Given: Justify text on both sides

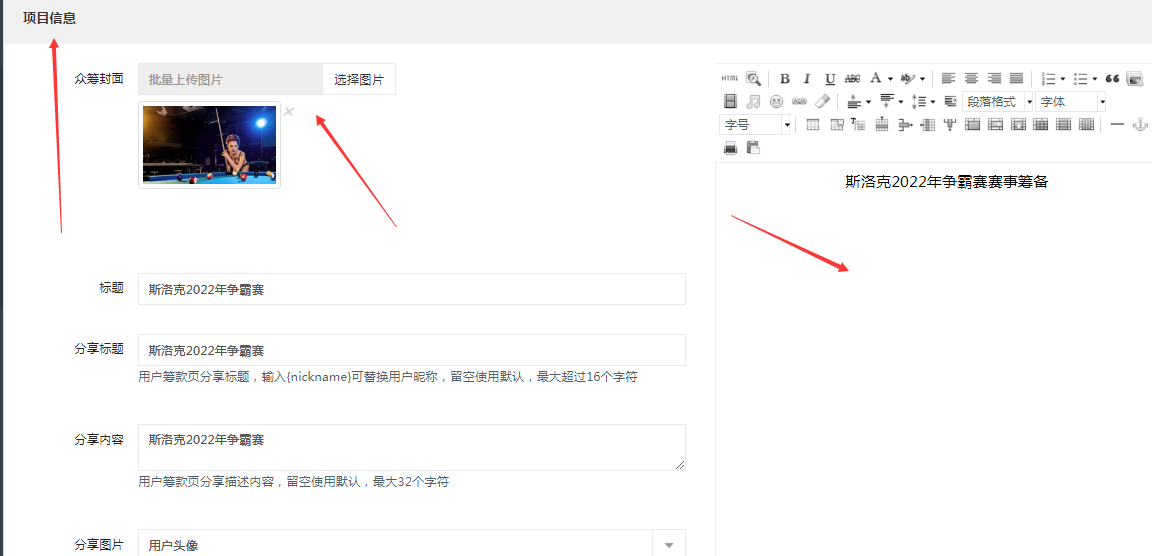Looking at the screenshot, I should click(1017, 79).
